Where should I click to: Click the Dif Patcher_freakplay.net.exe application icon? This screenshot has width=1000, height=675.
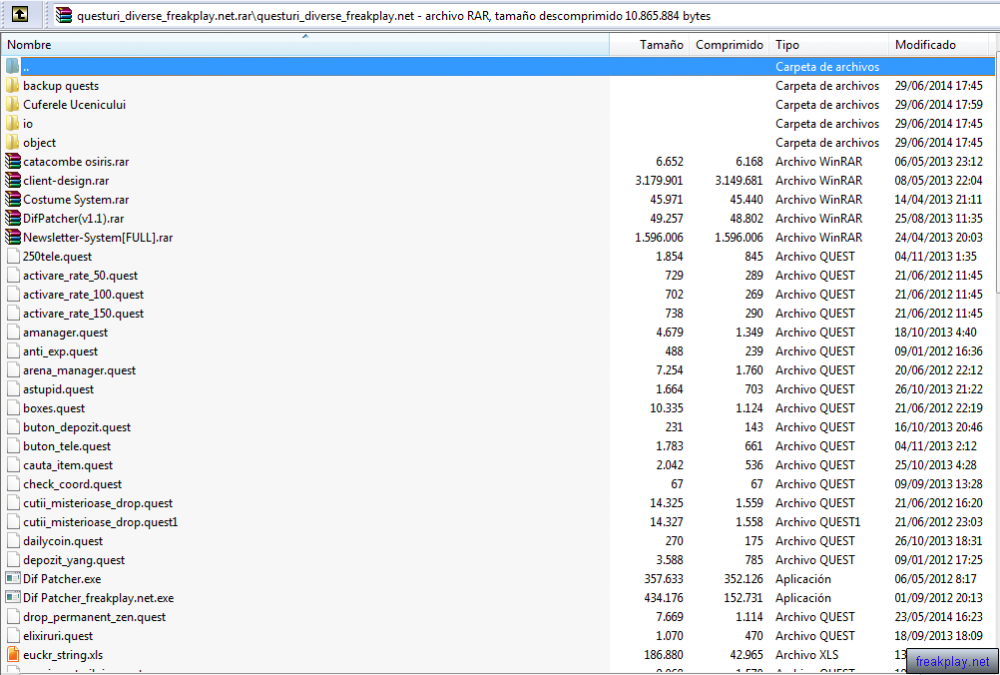[x=13, y=598]
